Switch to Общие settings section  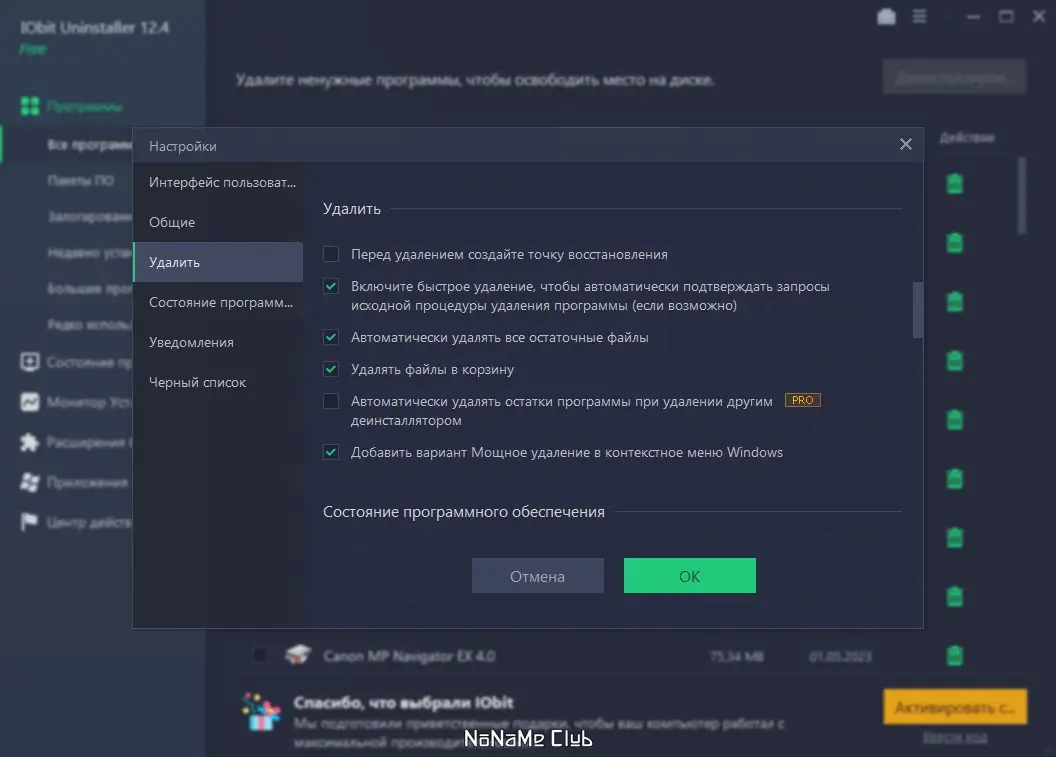click(x=218, y=222)
